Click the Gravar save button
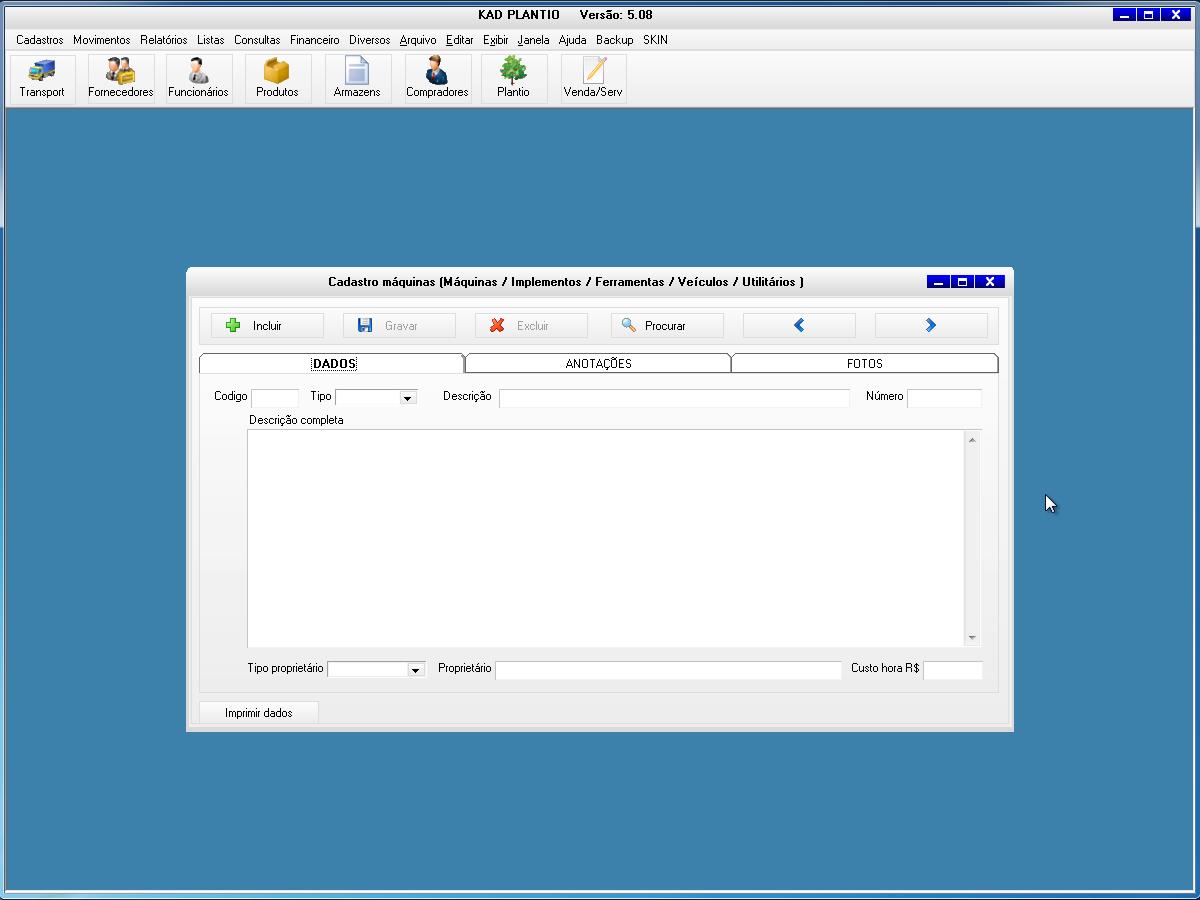The width and height of the screenshot is (1200, 900). 399,326
